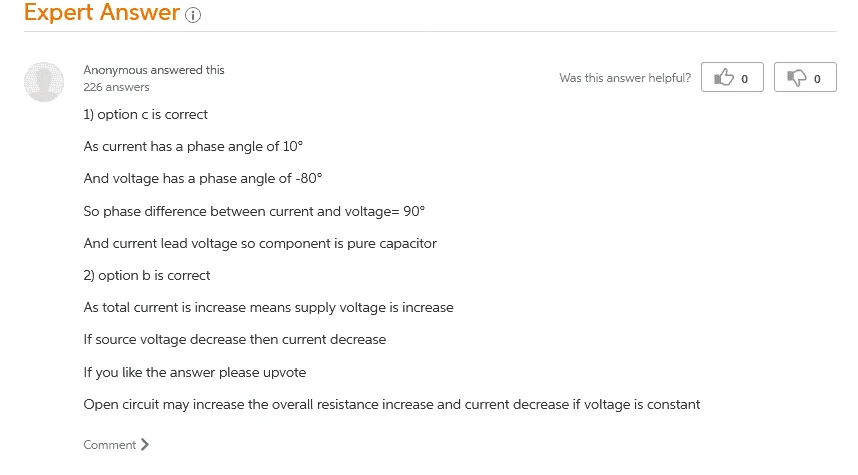Click the phase difference equals 90° line
The width and height of the screenshot is (858, 475).
[254, 211]
